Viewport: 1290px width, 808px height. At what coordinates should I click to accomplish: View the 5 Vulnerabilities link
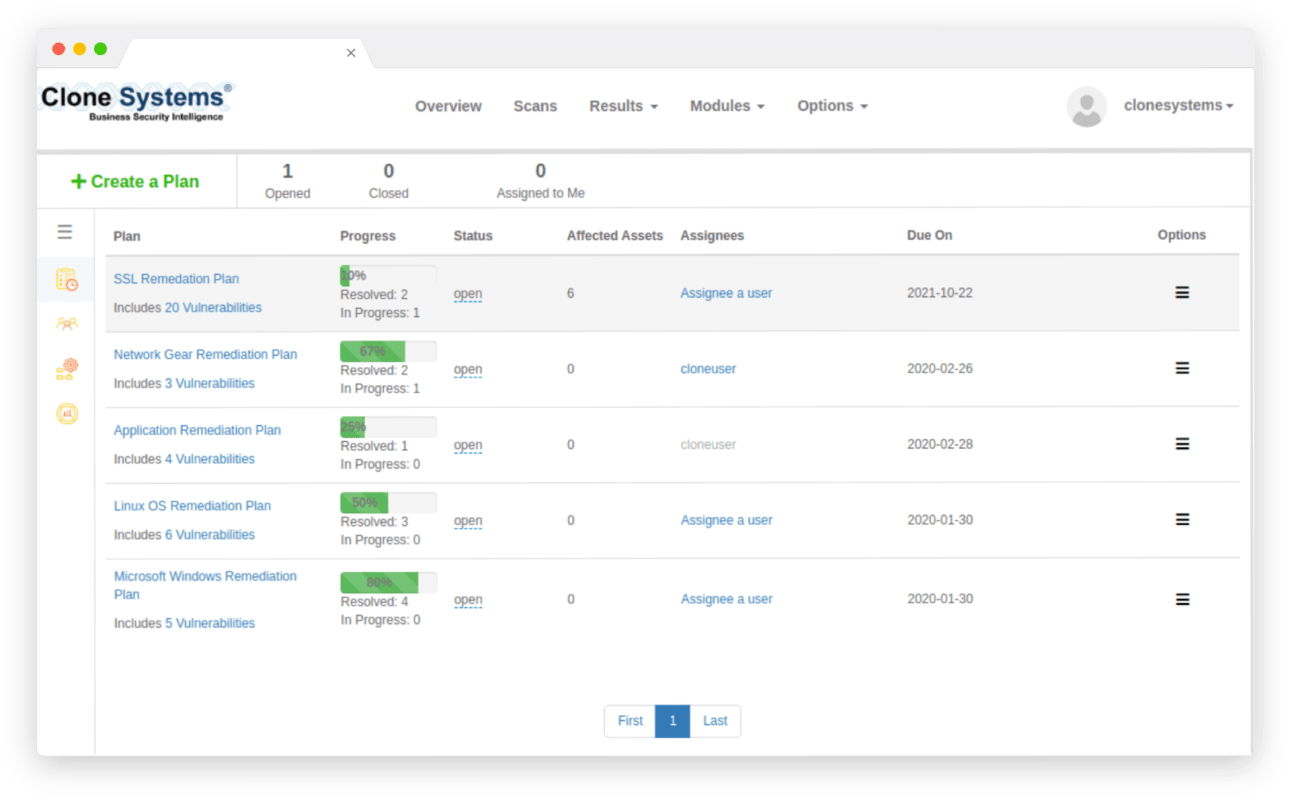click(x=210, y=623)
